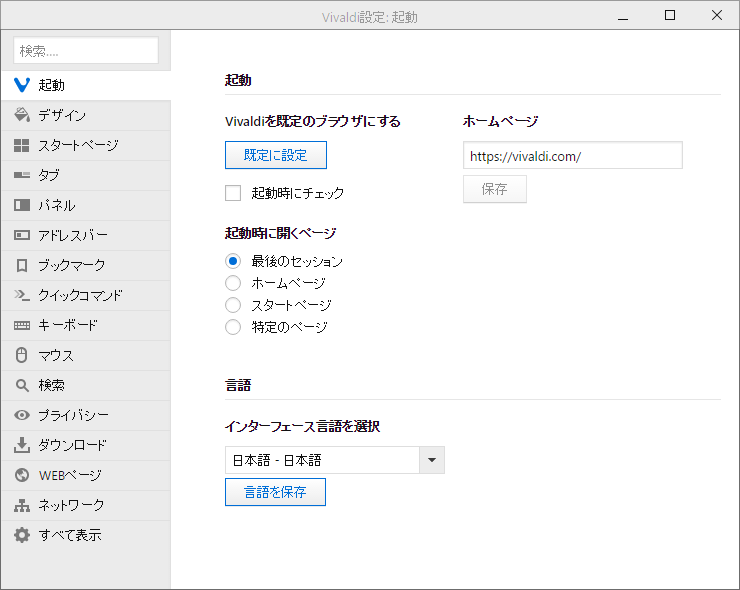Choose the 特定のページ radio option
The image size is (740, 590).
coord(233,327)
